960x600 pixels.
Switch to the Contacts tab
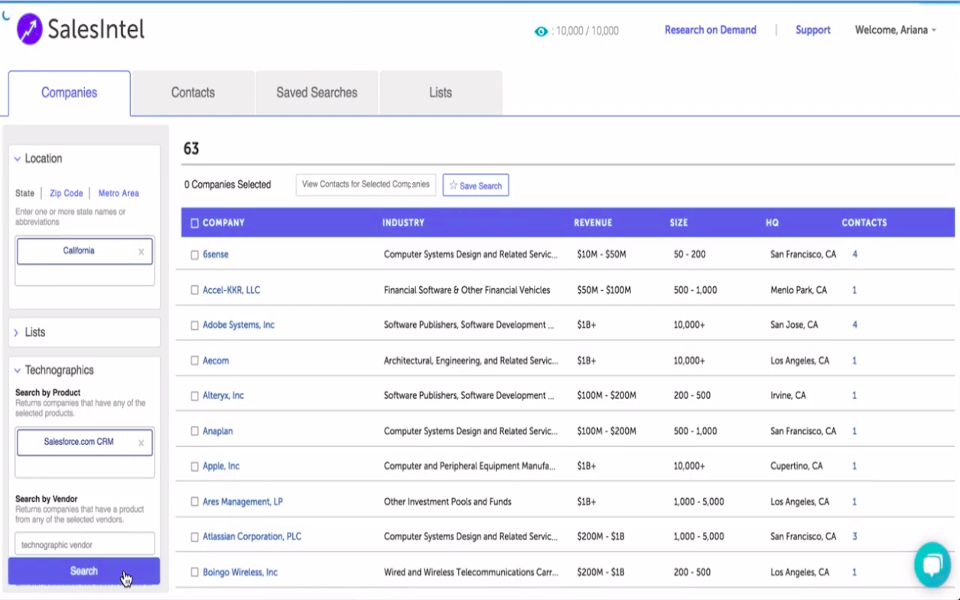[193, 92]
